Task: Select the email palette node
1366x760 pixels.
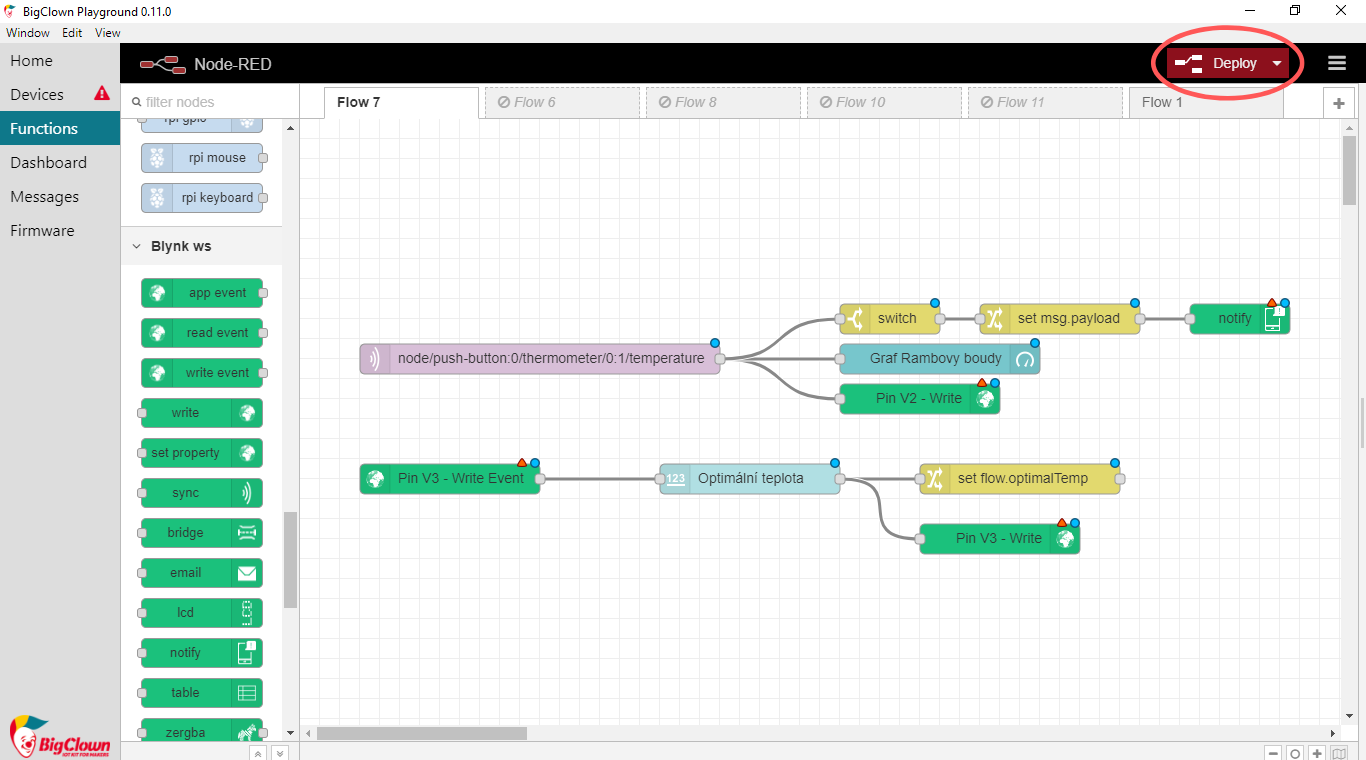Action: 202,573
